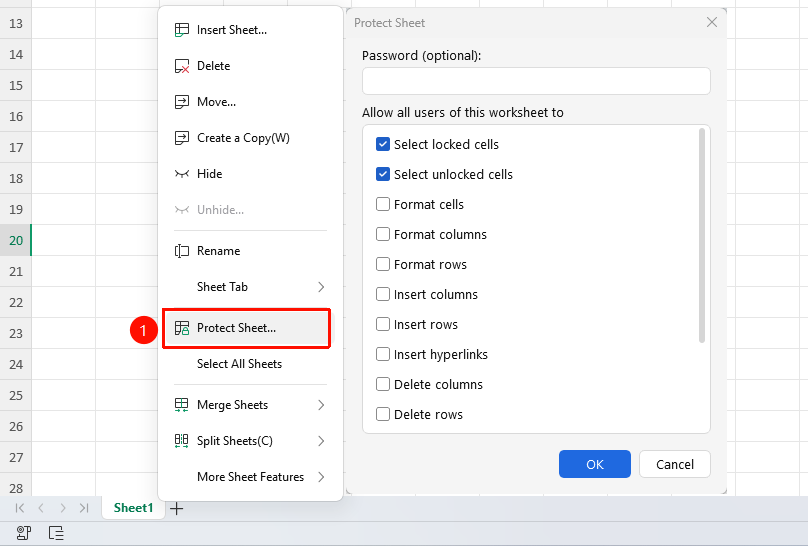Click the Delete sheet icon
The height and width of the screenshot is (546, 808).
coord(181,66)
